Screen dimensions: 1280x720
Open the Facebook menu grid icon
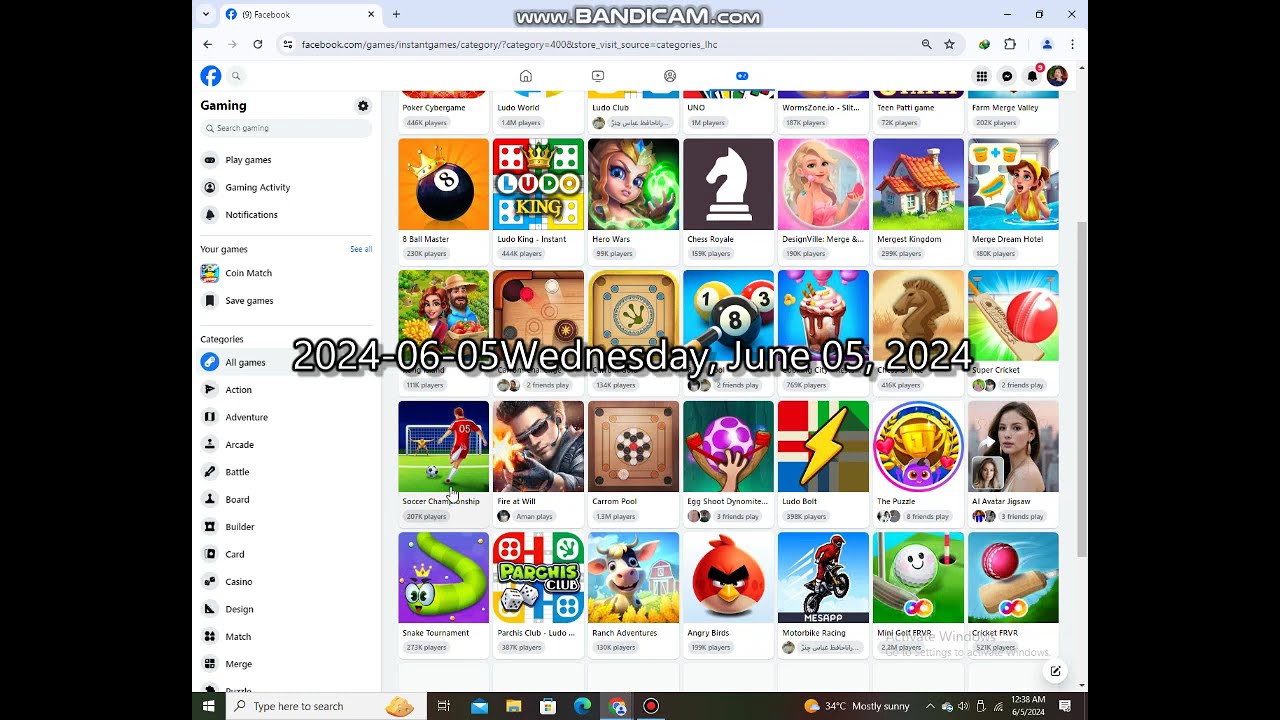click(x=982, y=76)
